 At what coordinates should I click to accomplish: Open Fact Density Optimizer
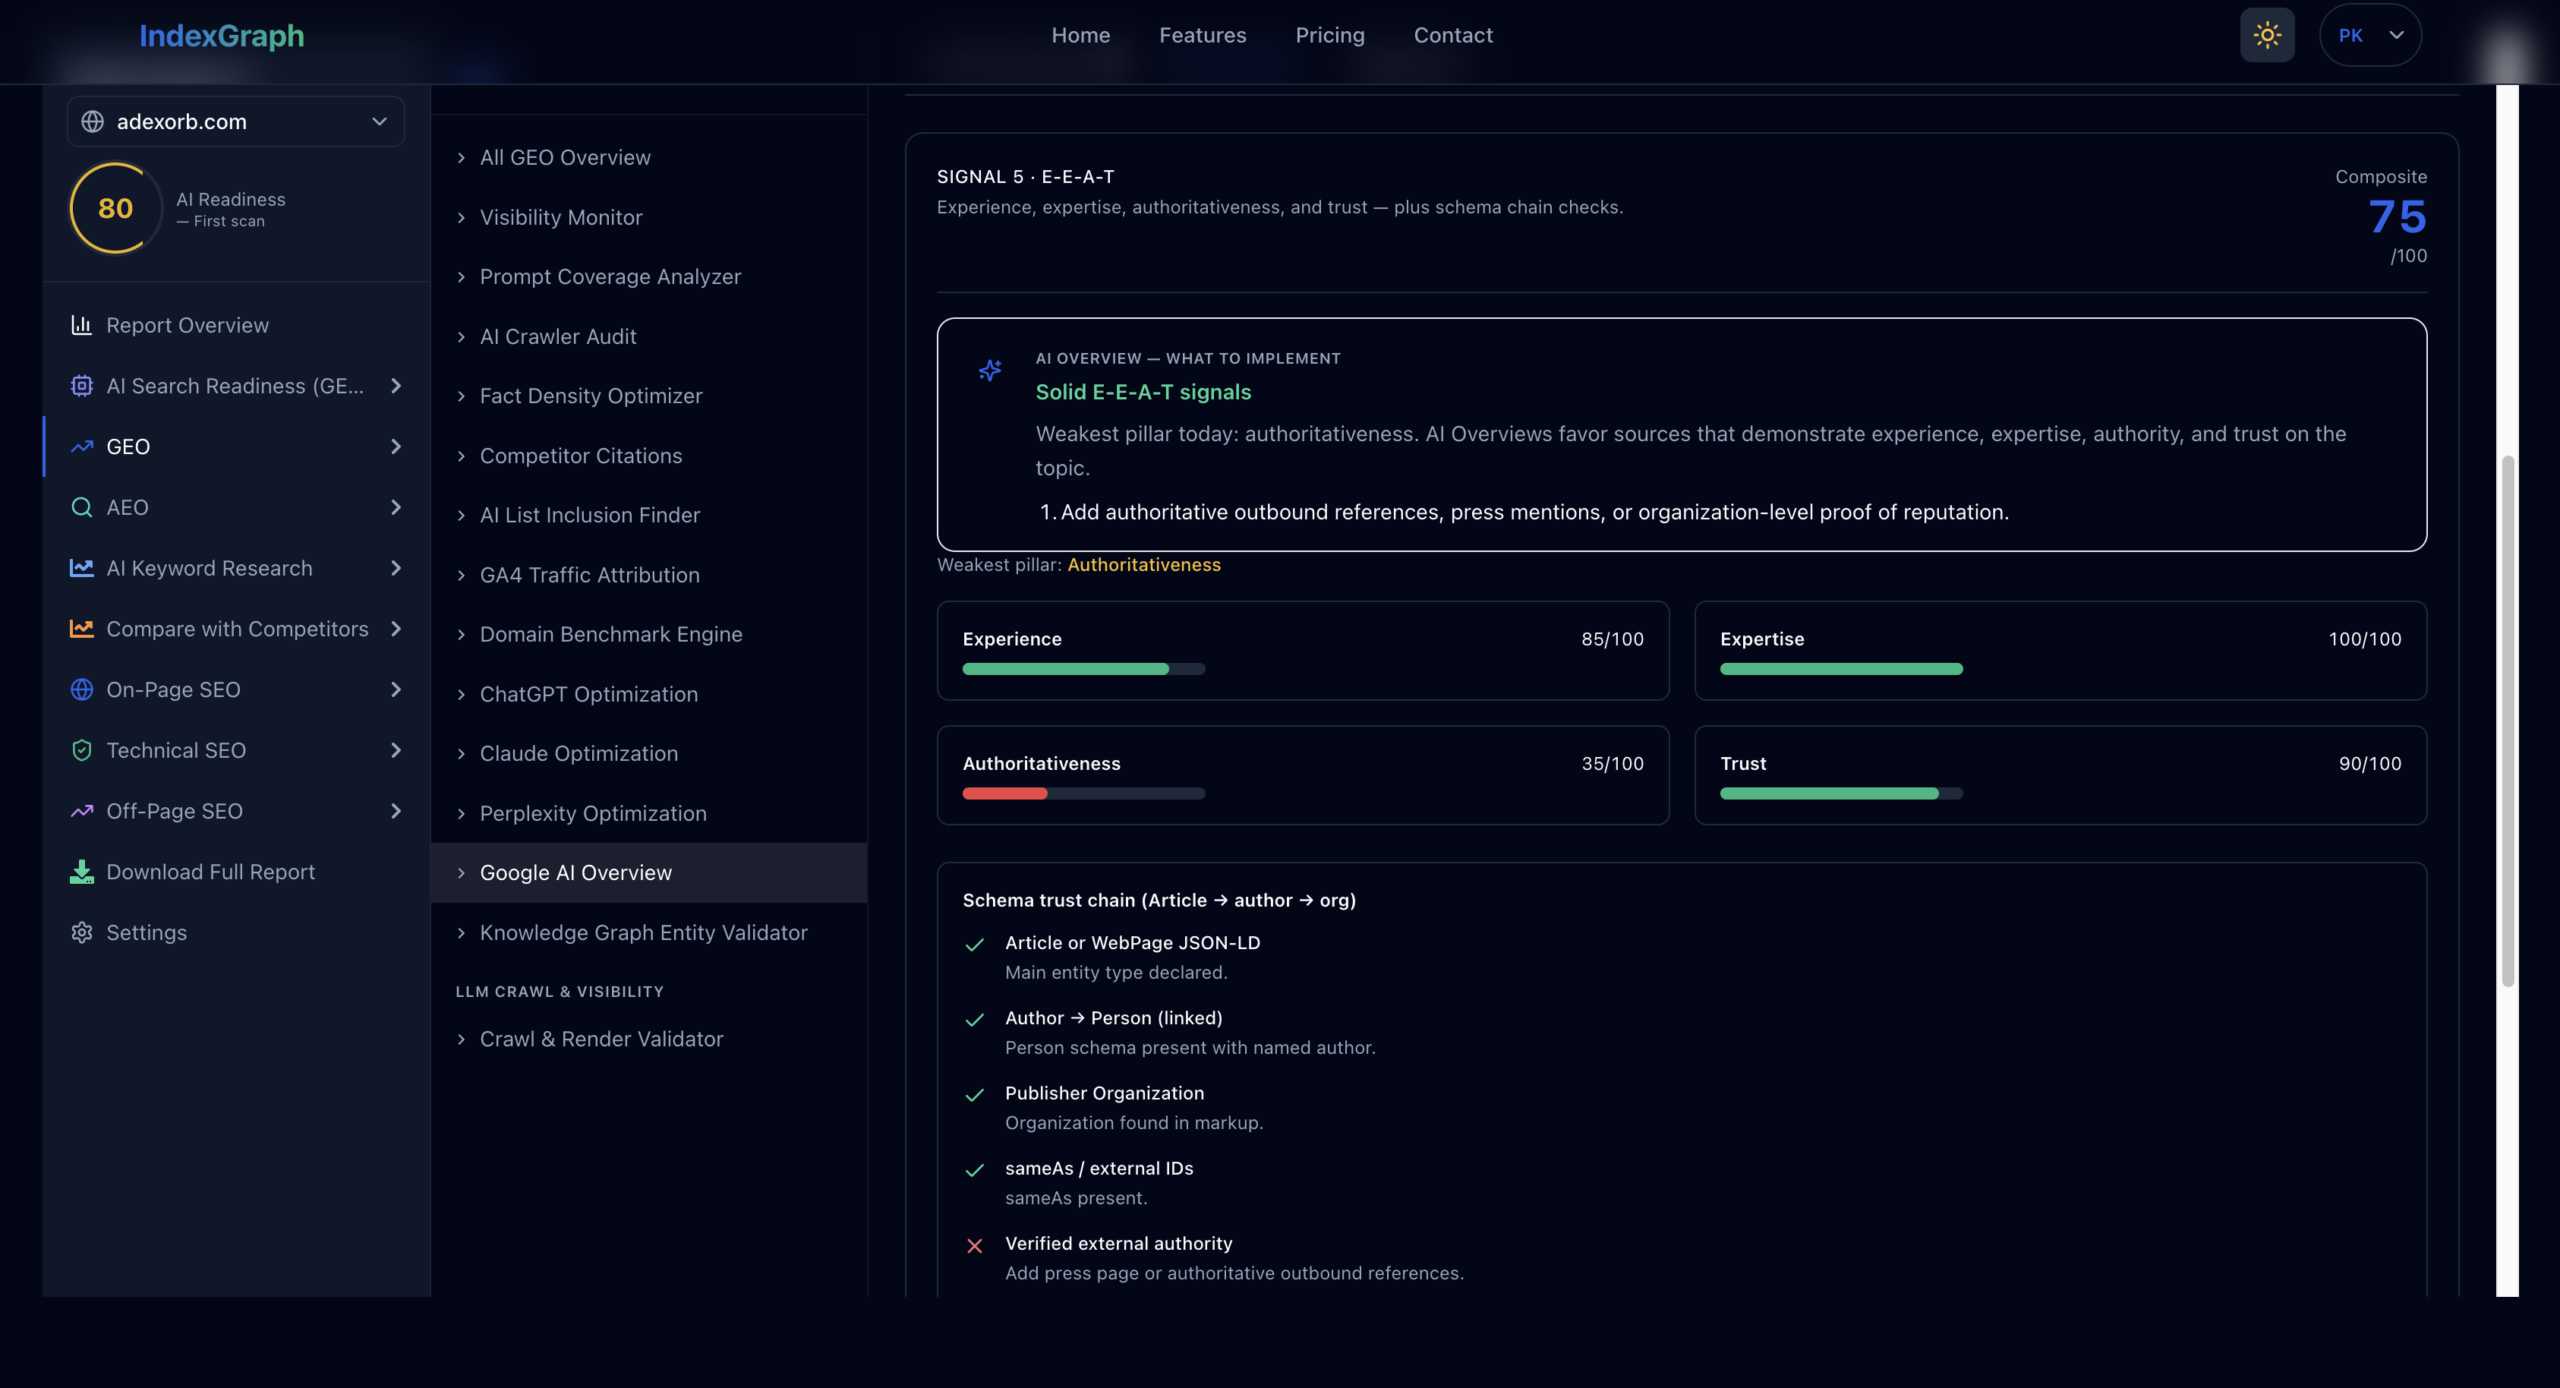[649, 396]
